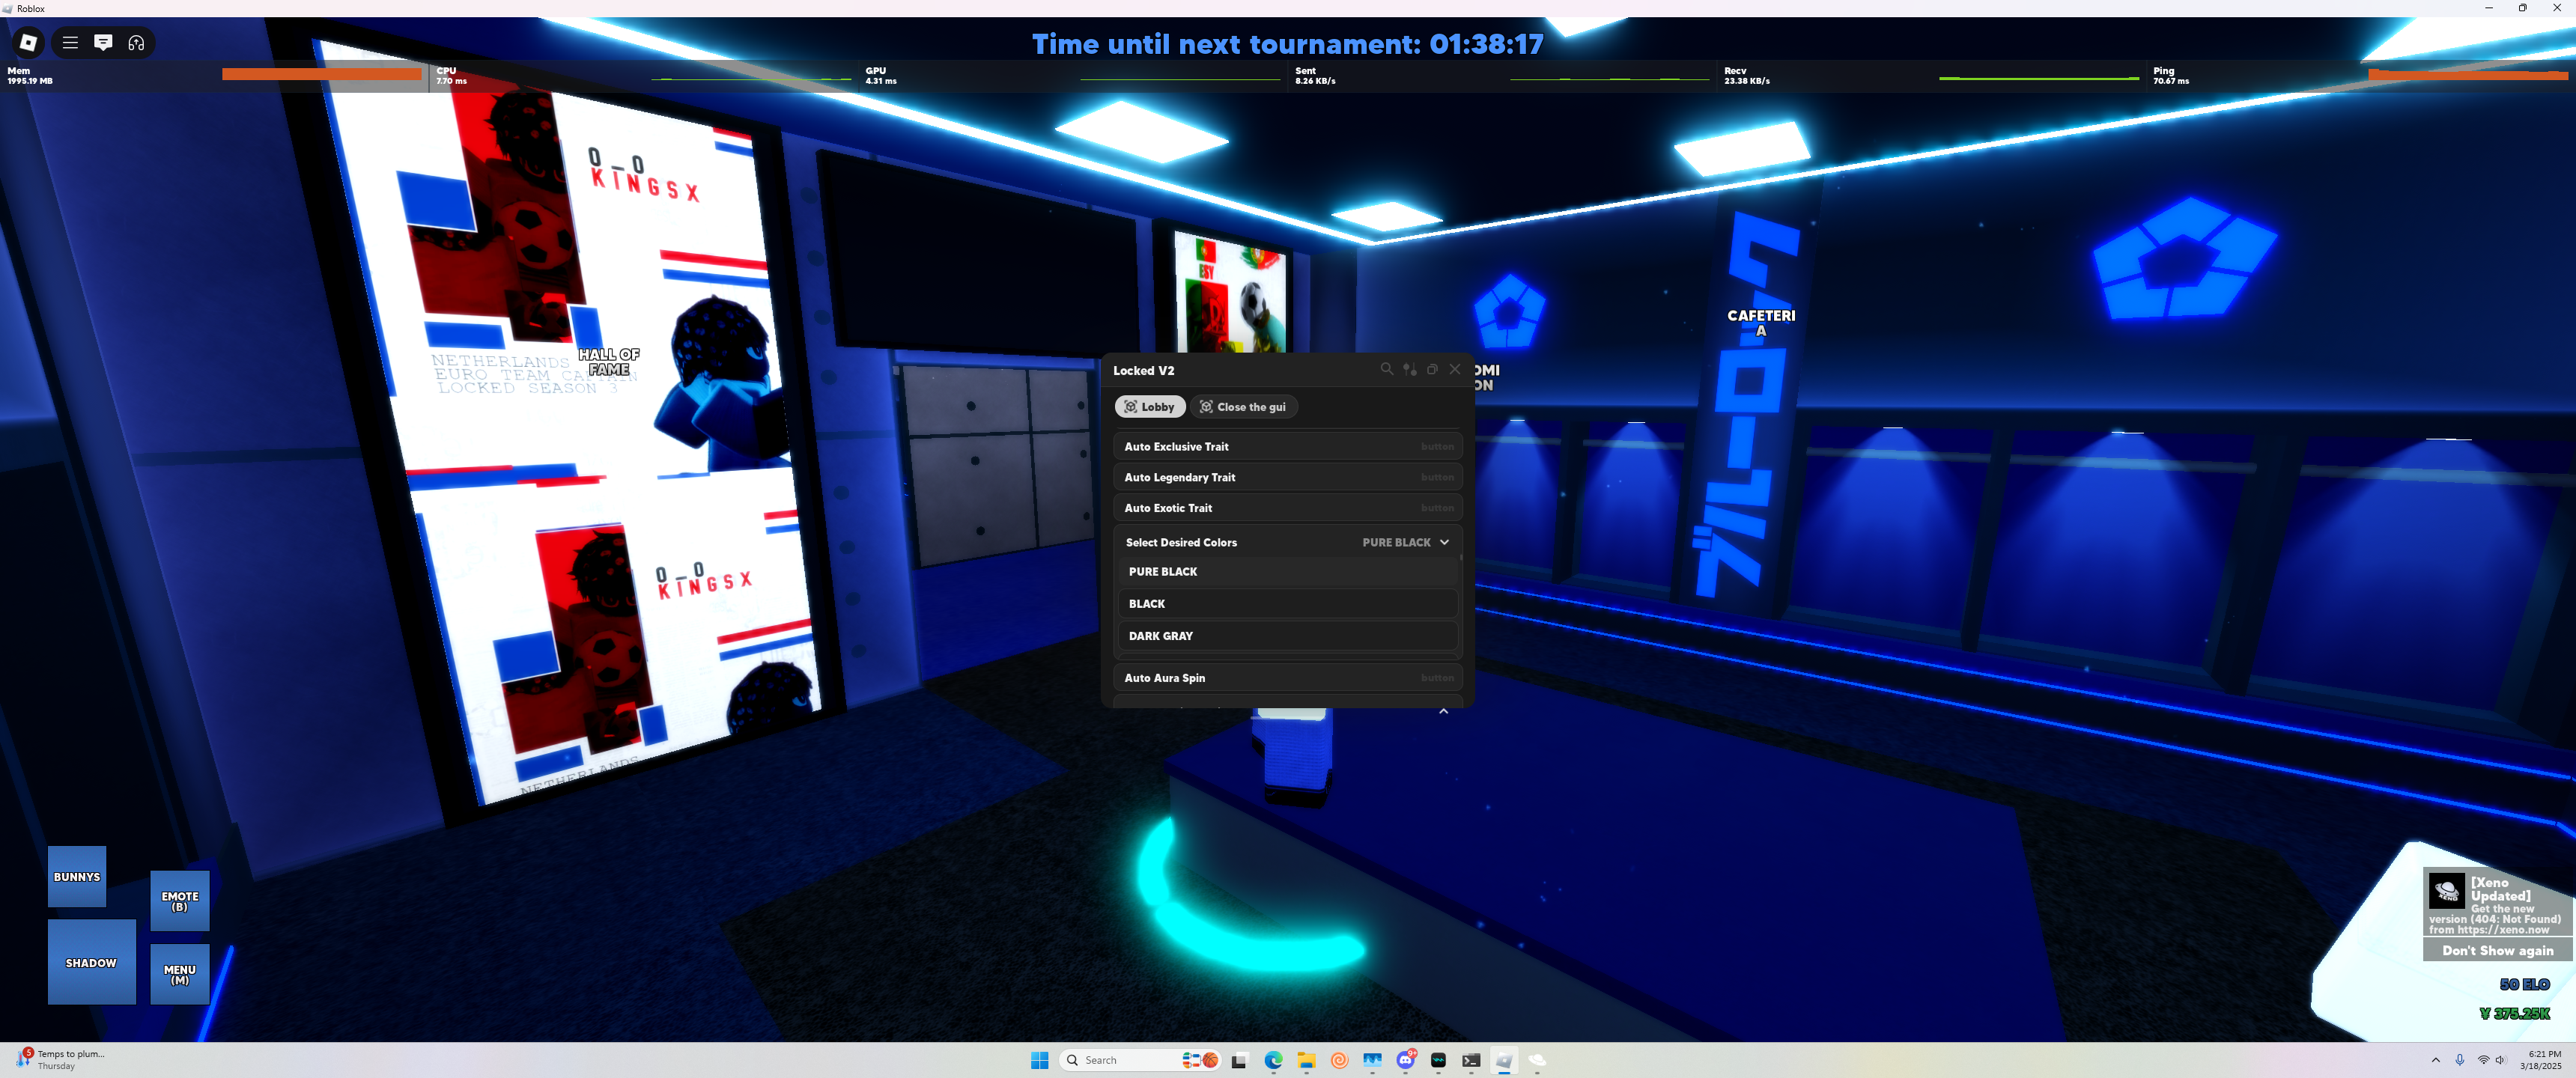Click the up chevron below the Locked V2 panel
Screen dimensions: 2576x1078
click(1443, 711)
